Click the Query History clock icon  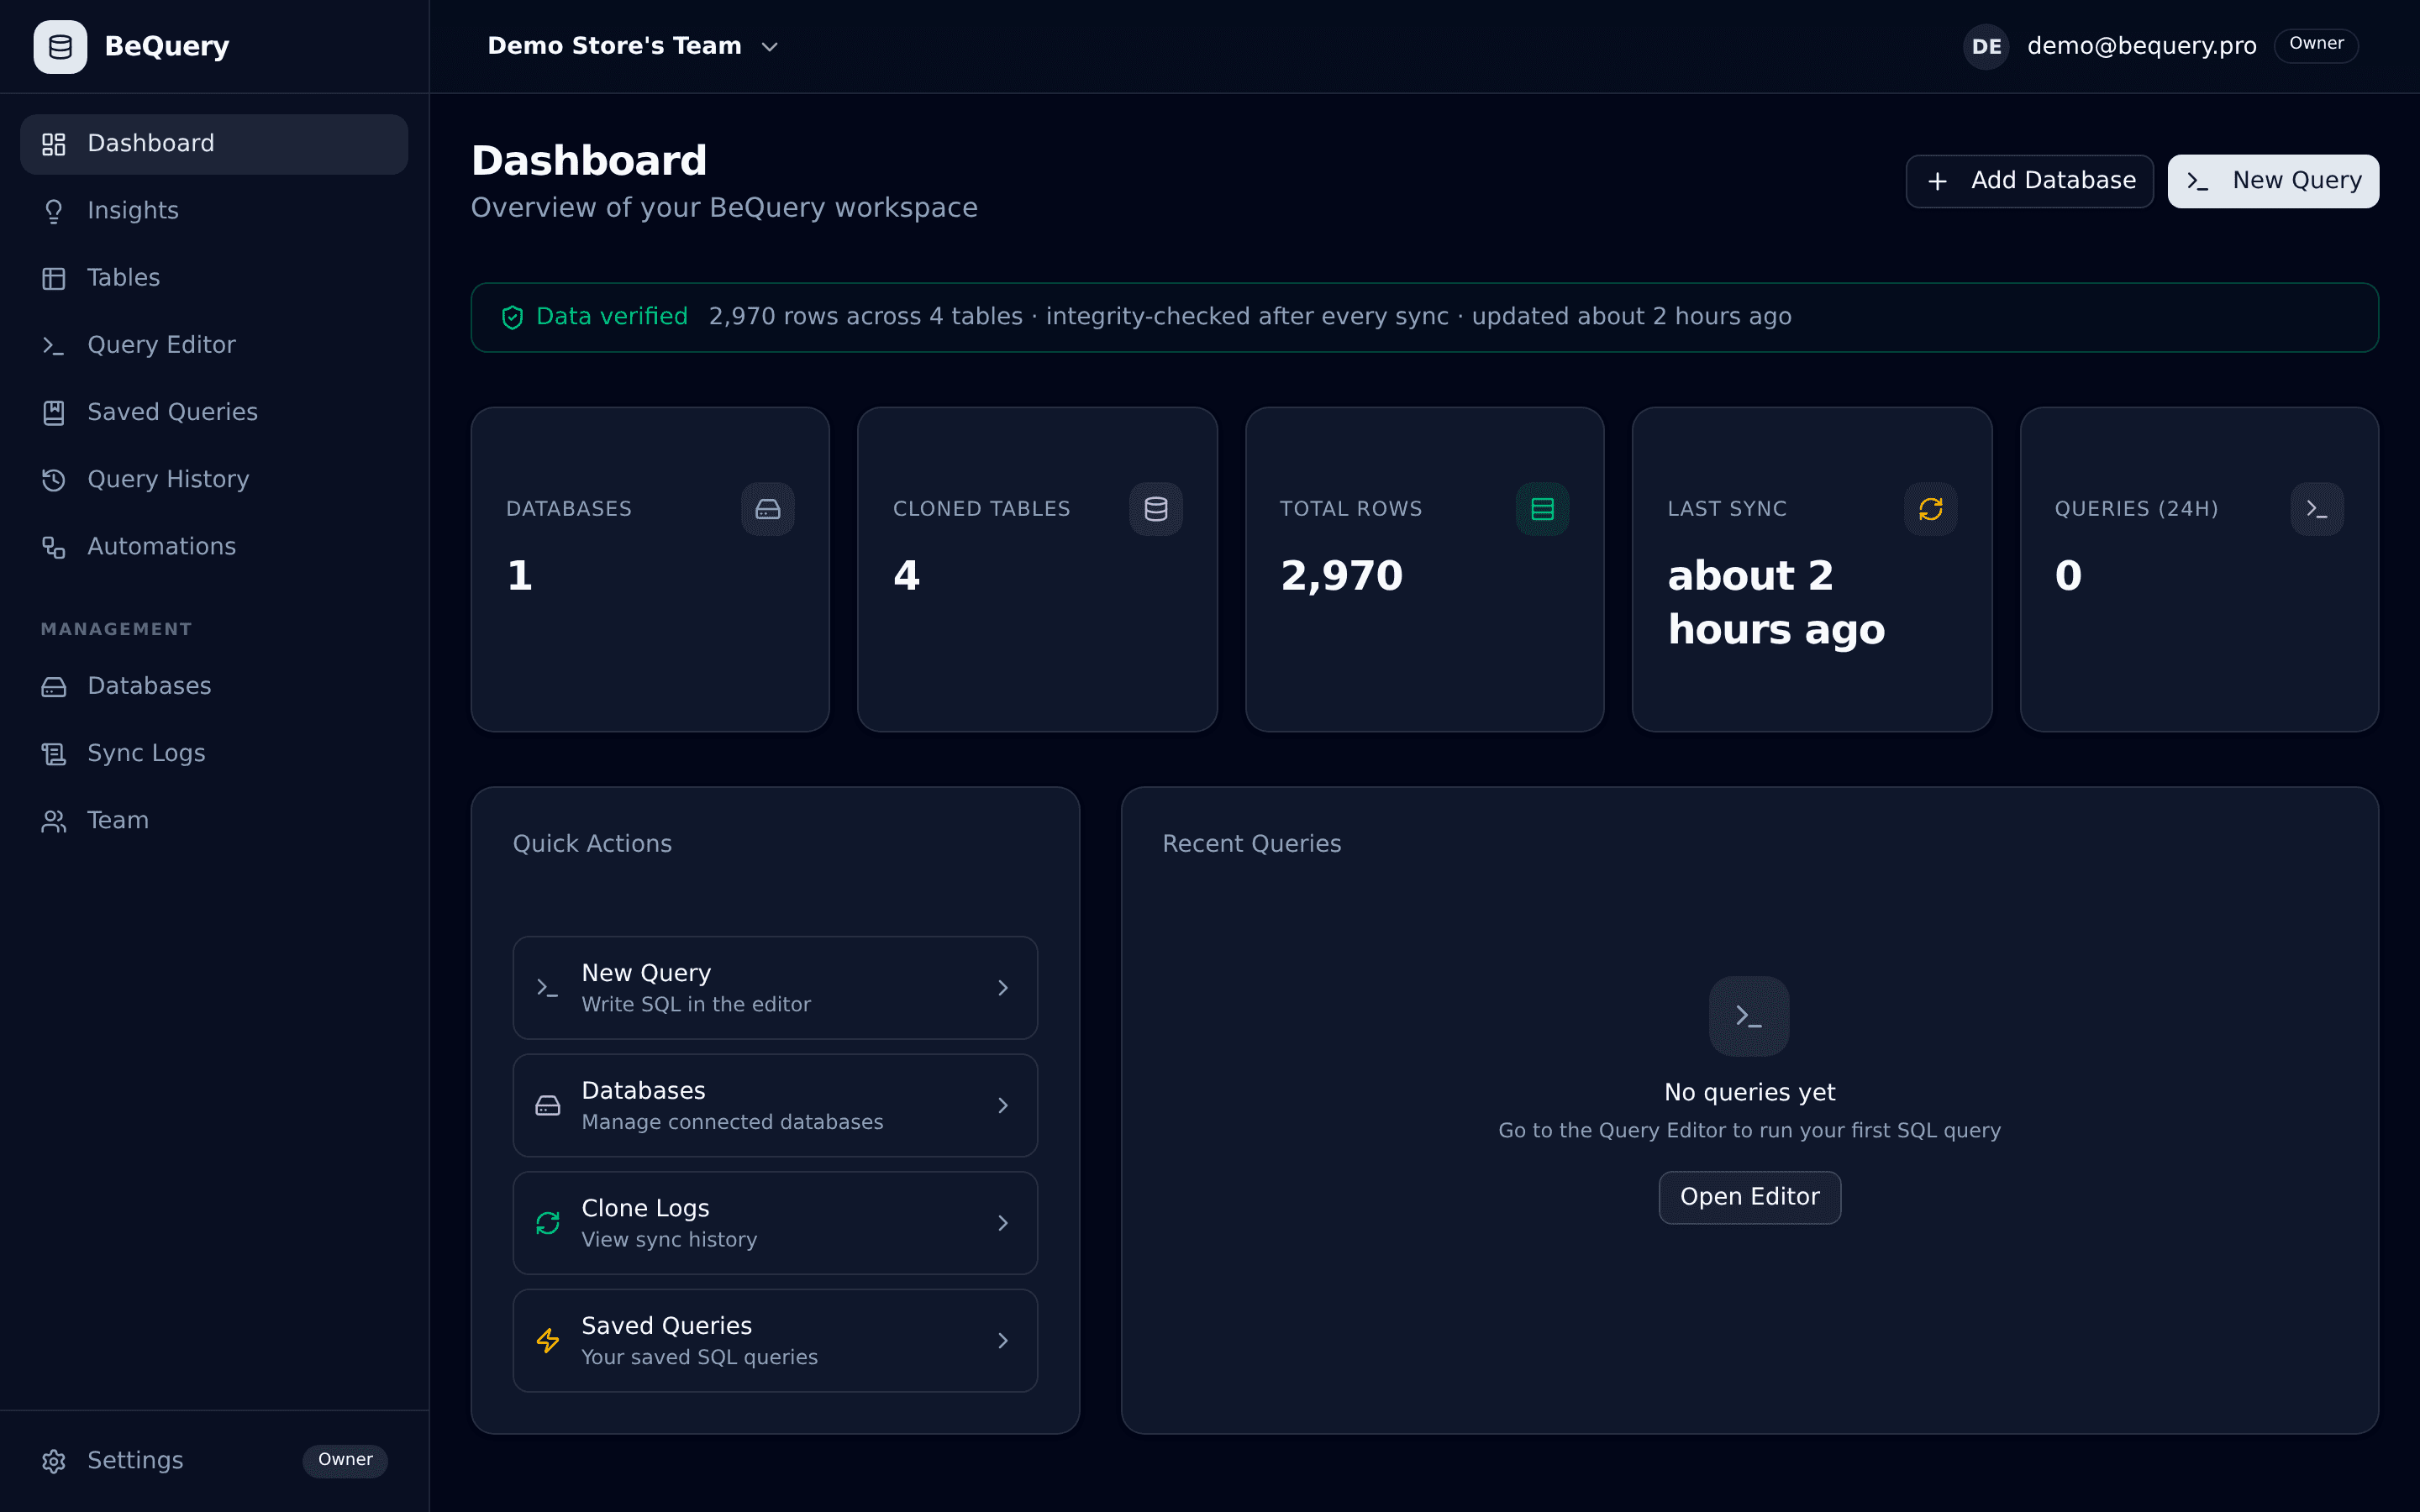54,480
